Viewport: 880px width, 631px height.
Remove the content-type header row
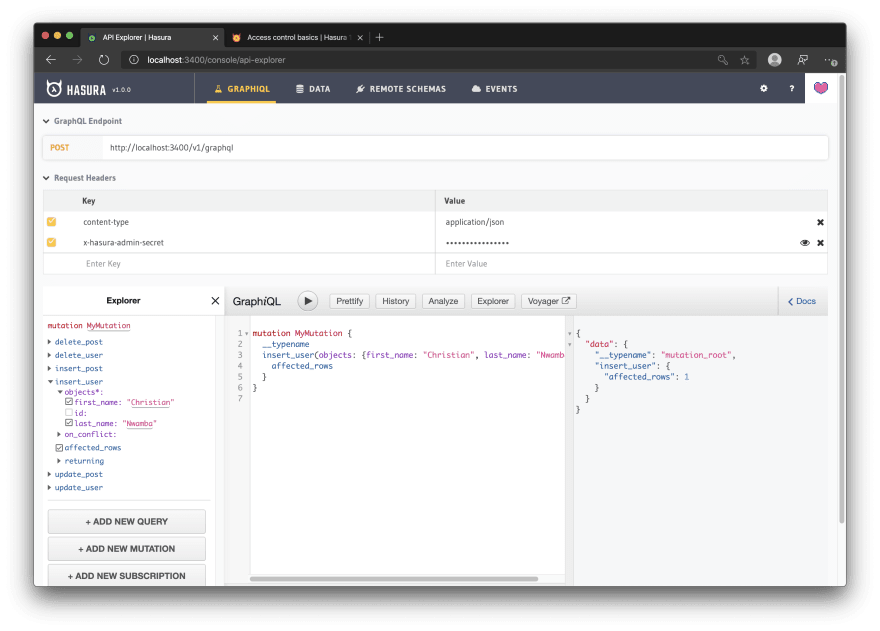point(820,222)
